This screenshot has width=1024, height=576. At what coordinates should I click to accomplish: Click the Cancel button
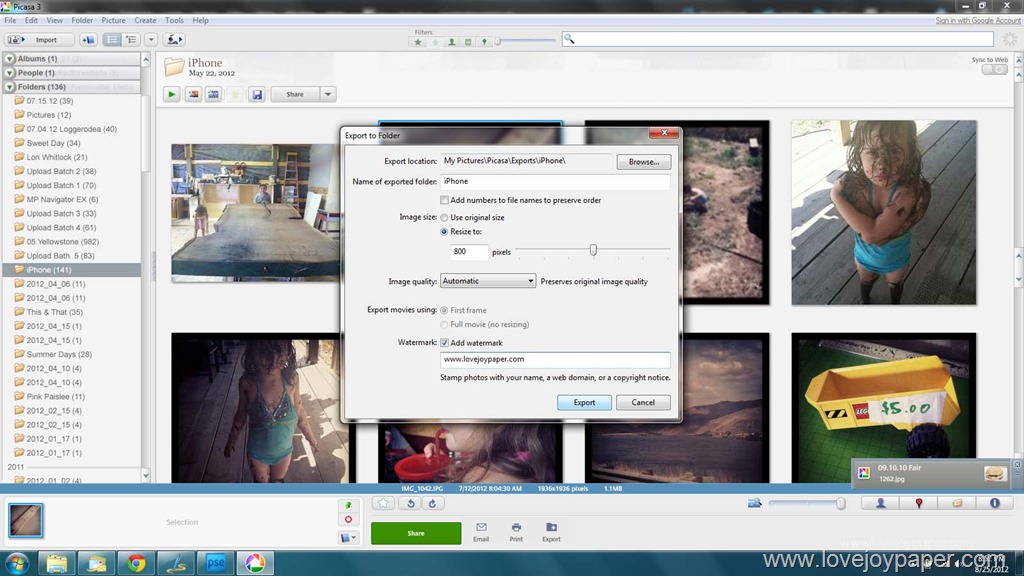click(643, 402)
